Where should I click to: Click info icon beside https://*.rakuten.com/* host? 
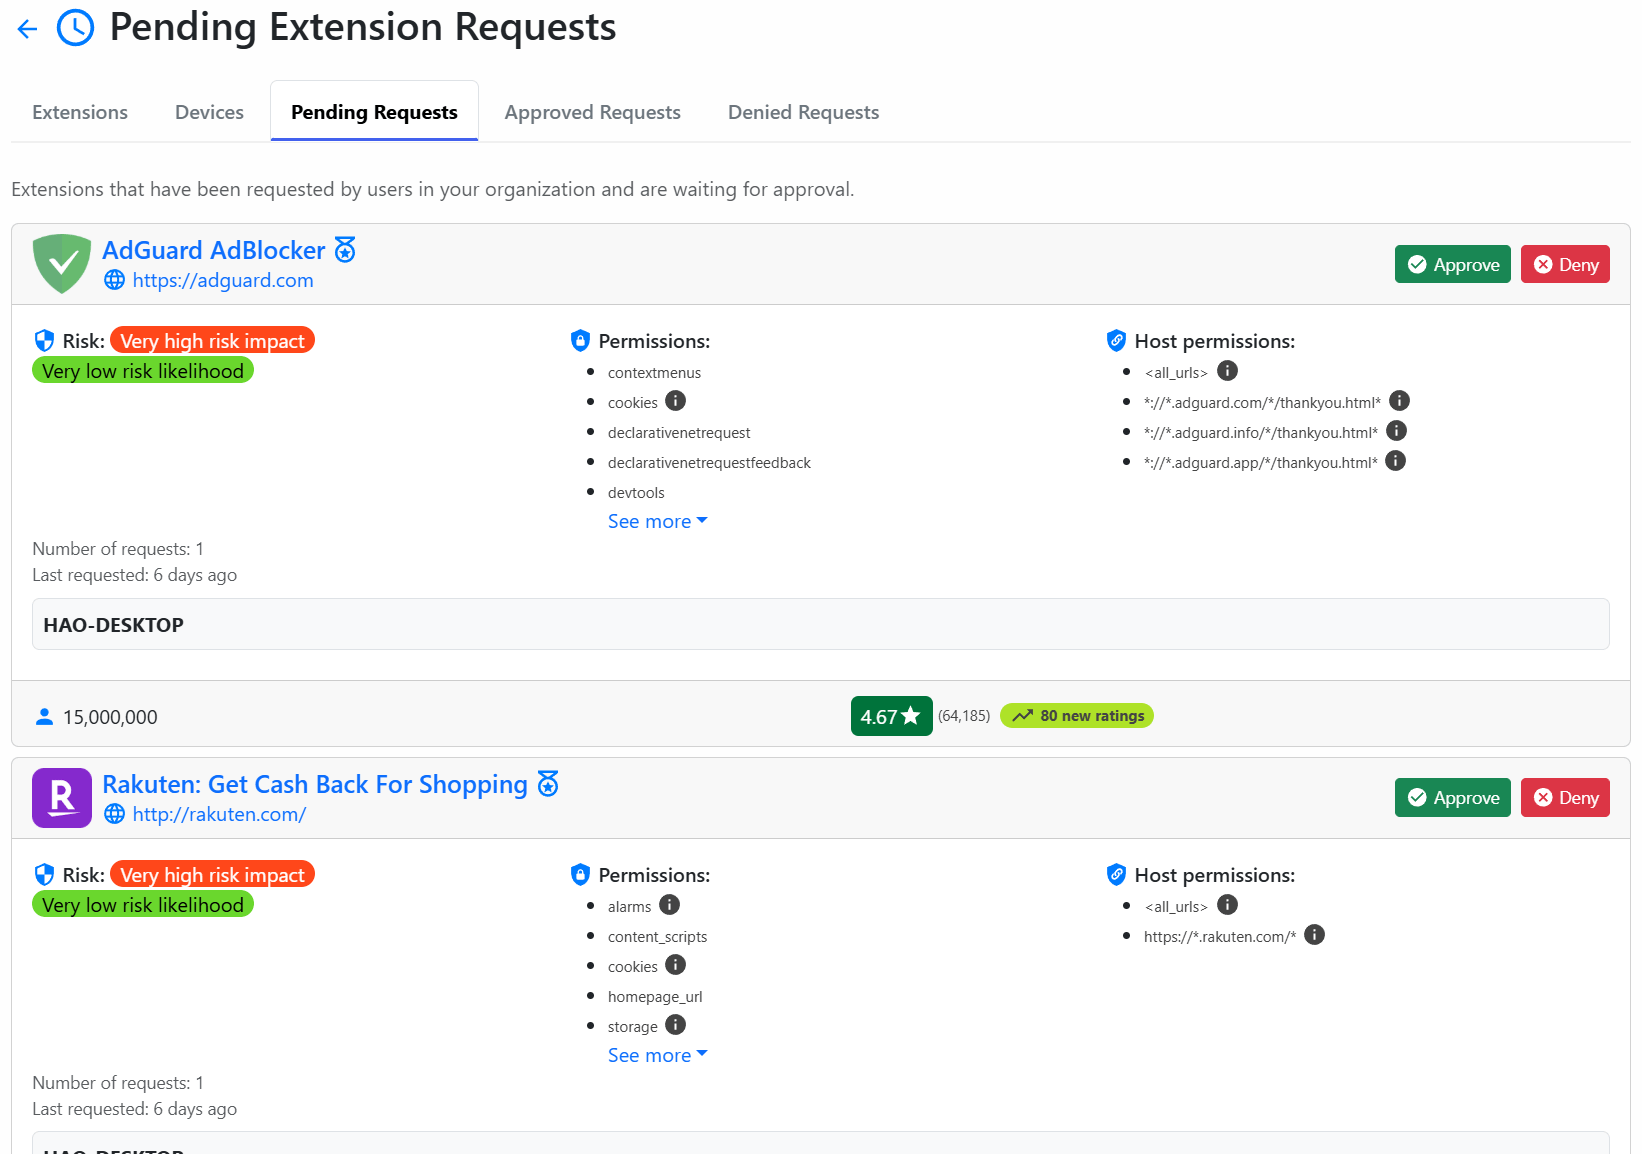coord(1315,935)
